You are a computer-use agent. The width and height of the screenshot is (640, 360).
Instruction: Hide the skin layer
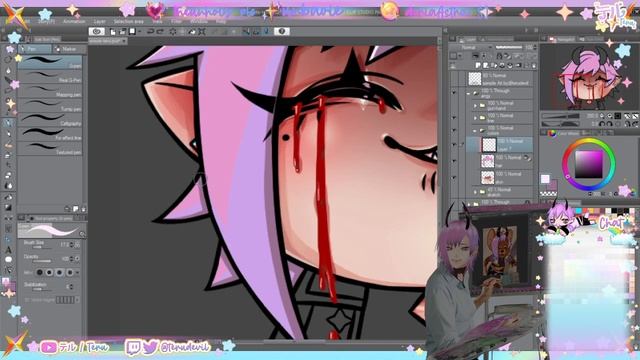tap(454, 178)
